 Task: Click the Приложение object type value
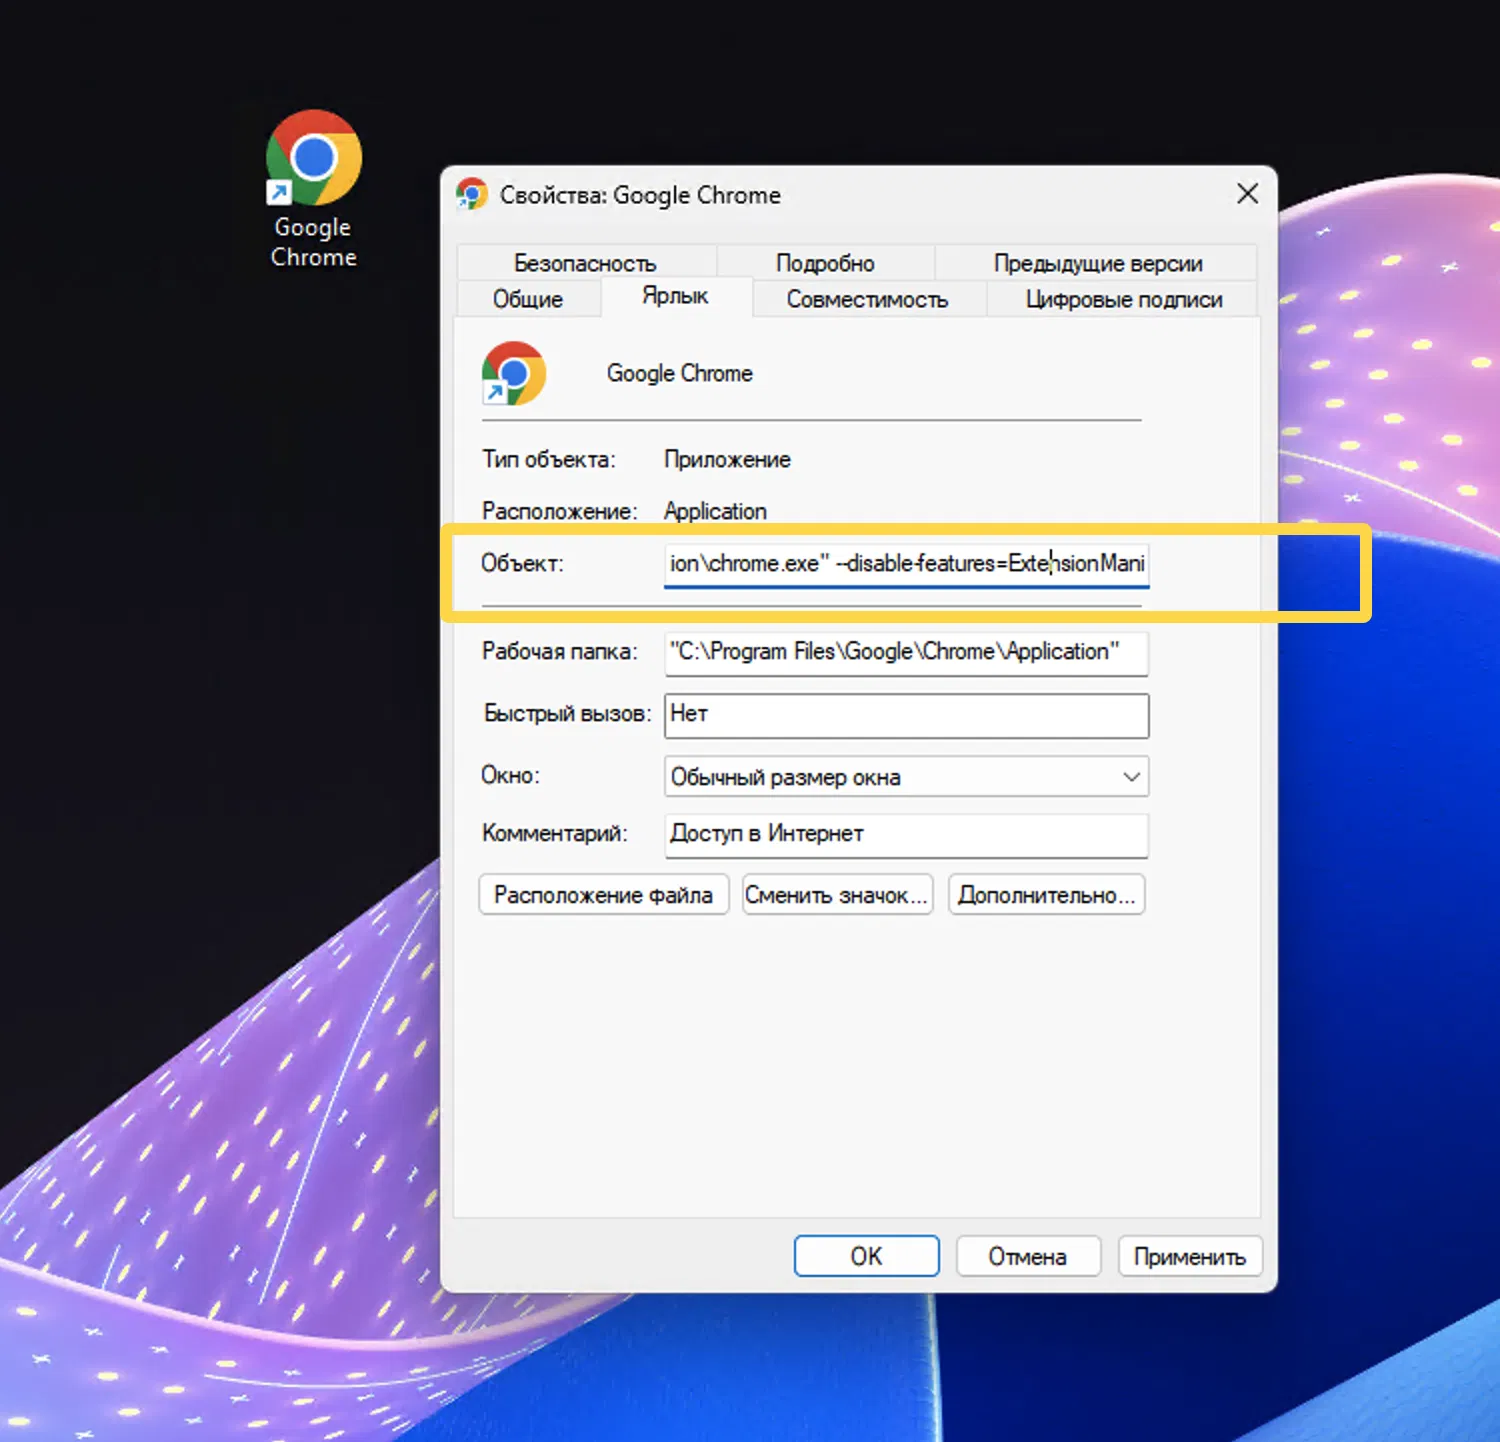click(727, 460)
